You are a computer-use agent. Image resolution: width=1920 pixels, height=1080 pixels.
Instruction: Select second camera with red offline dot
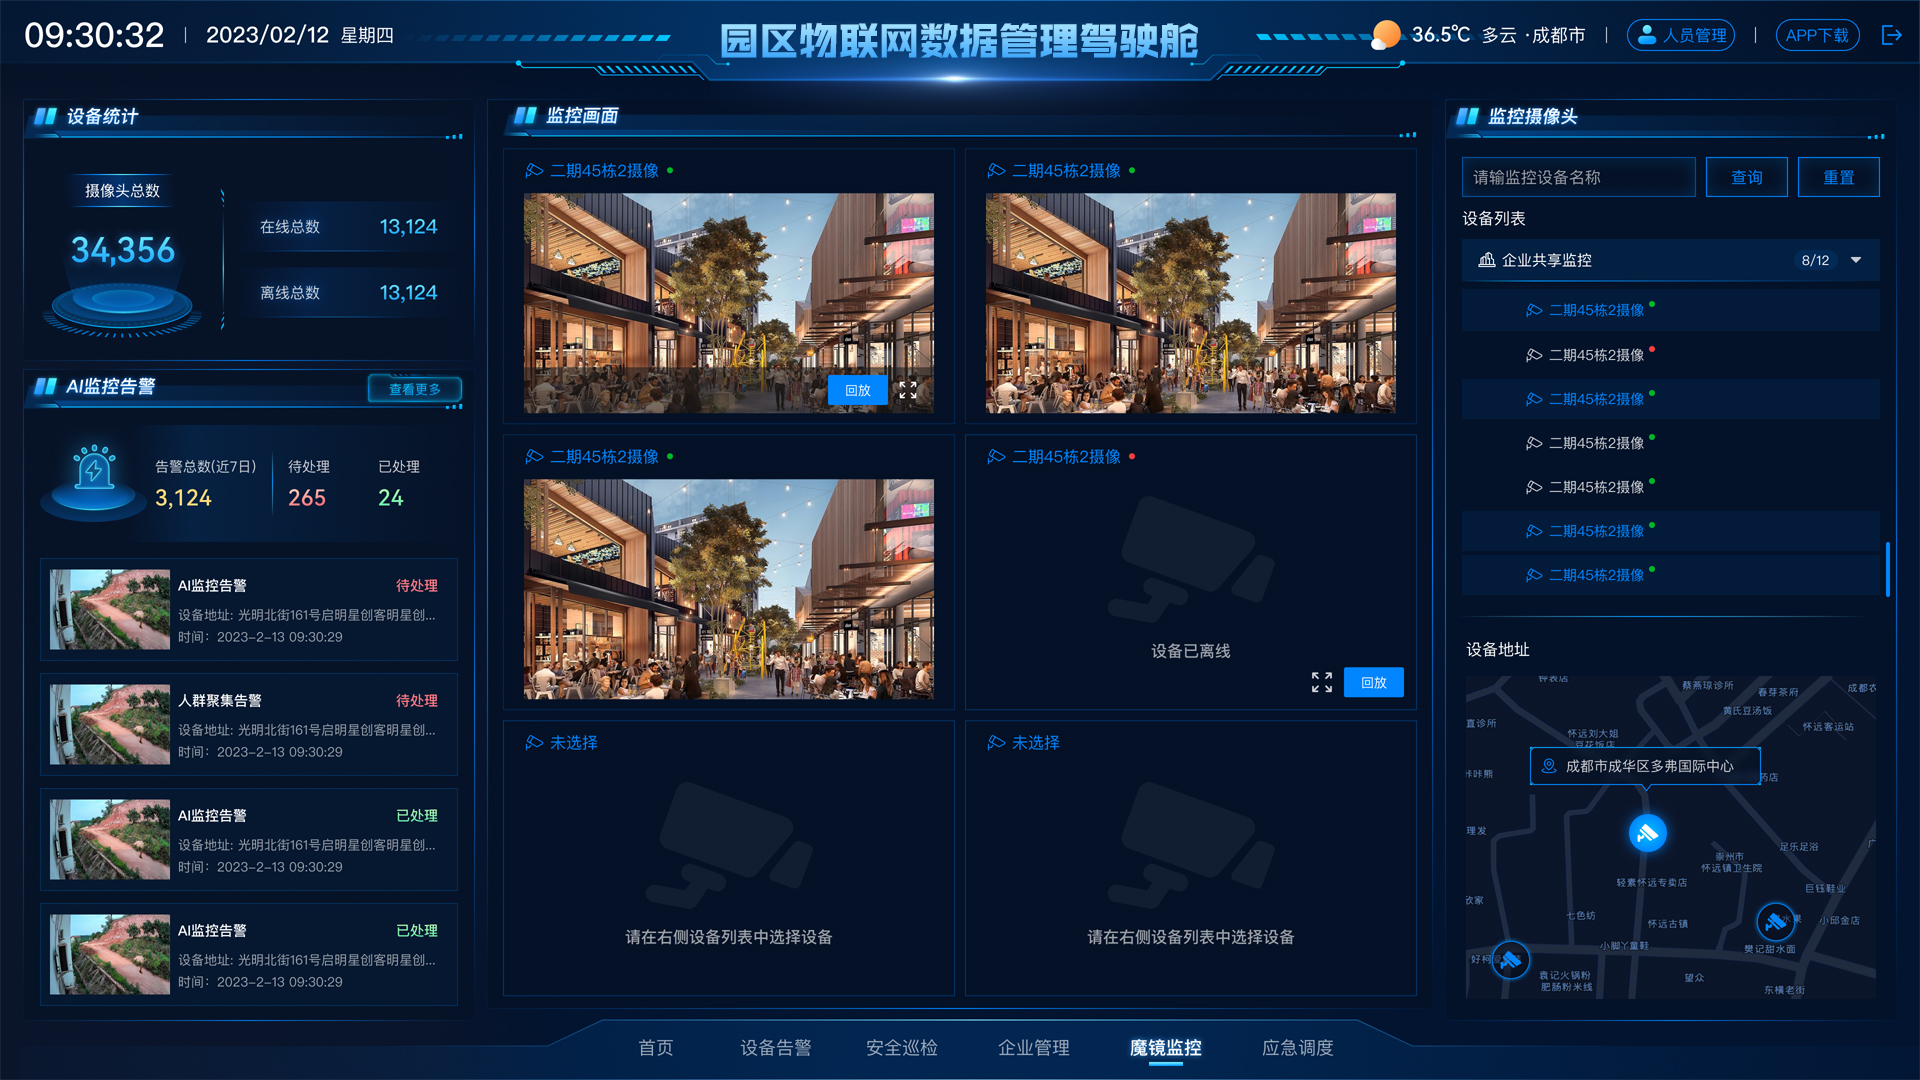coord(1595,355)
